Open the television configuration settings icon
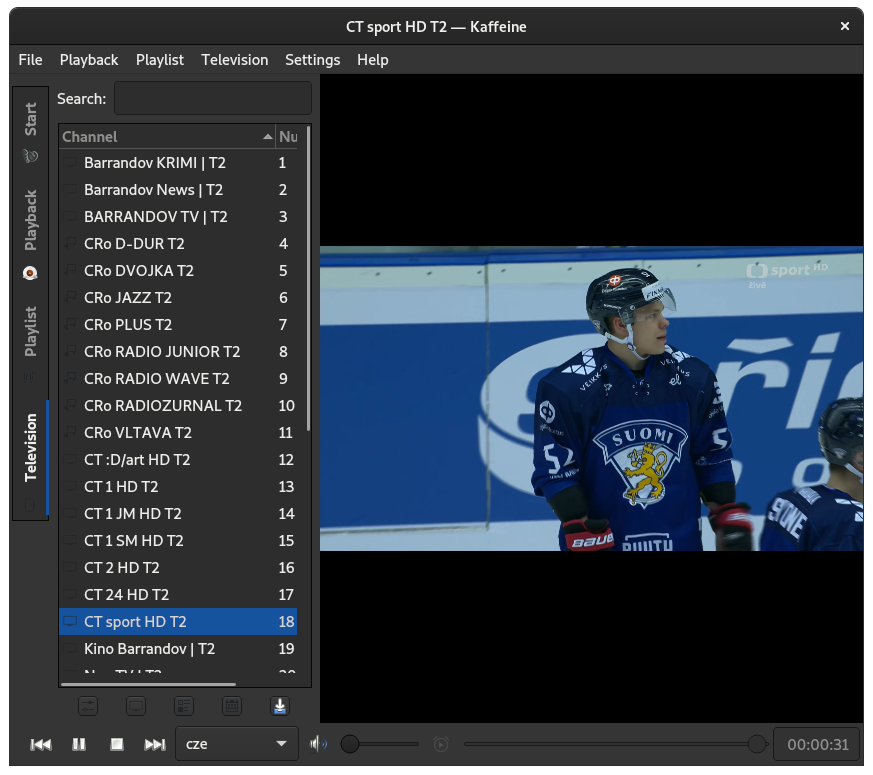Viewport: 873px width, 775px height. coord(89,706)
